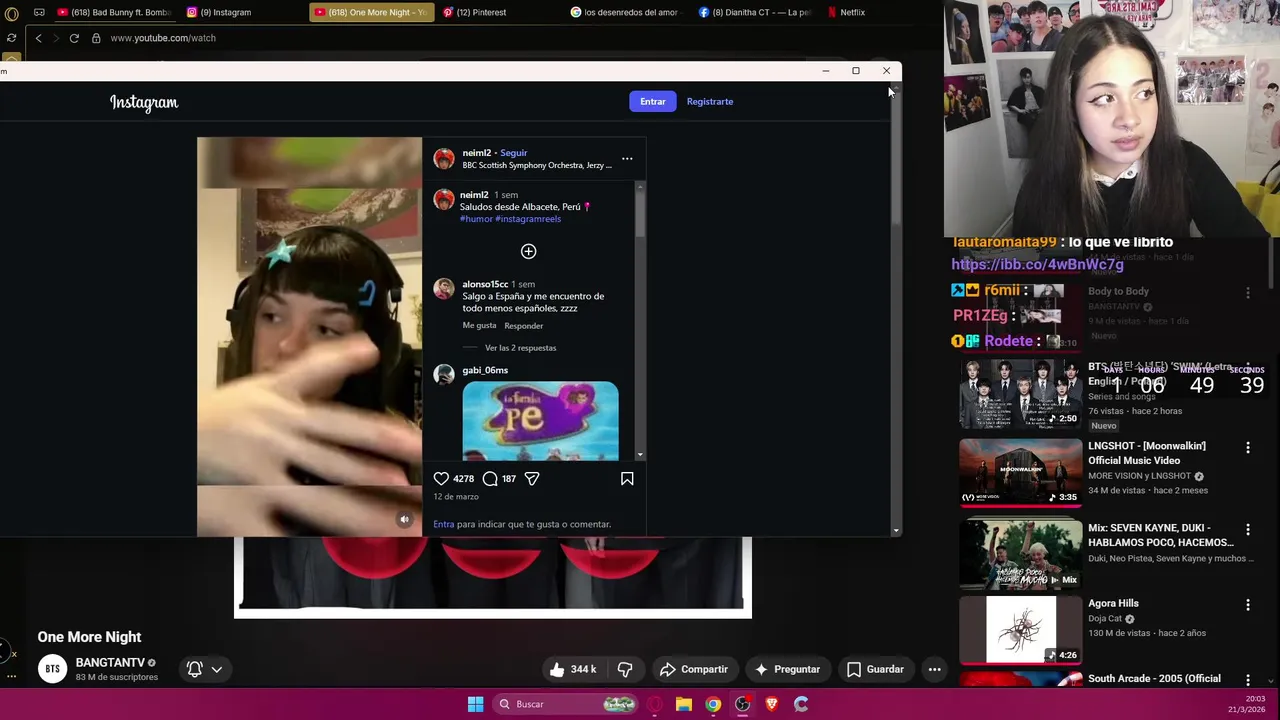Image resolution: width=1280 pixels, height=720 pixels.
Task: Reply to alonso15cc's comment
Action: coord(524,325)
